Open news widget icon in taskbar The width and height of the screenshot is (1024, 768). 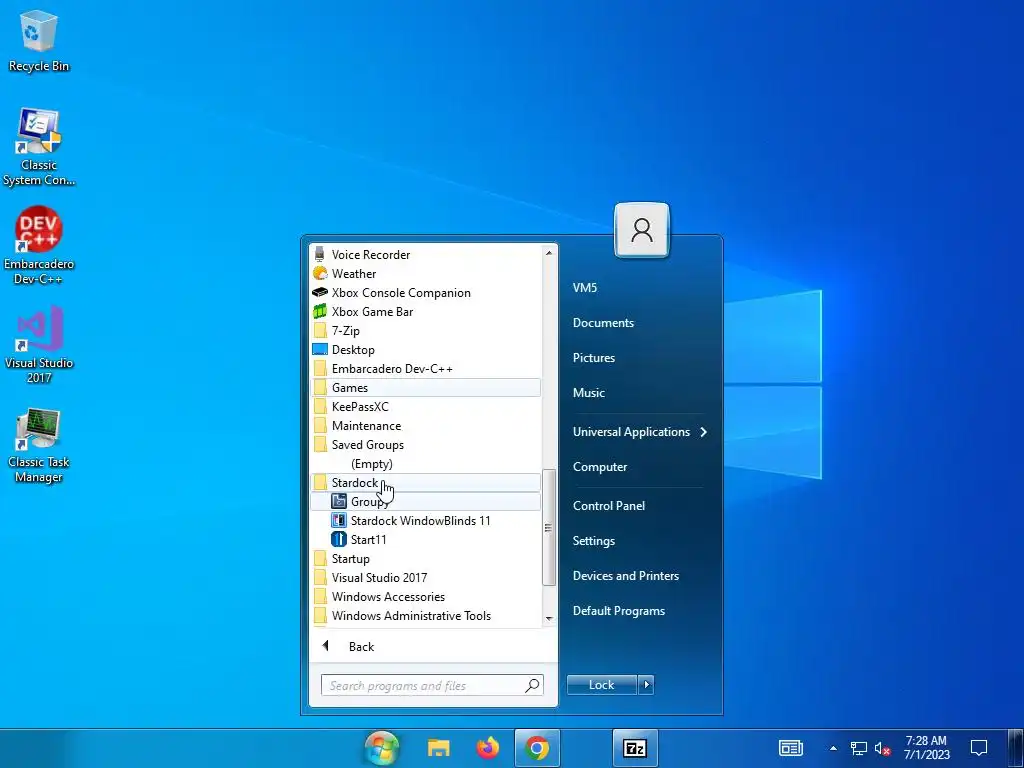pos(791,748)
